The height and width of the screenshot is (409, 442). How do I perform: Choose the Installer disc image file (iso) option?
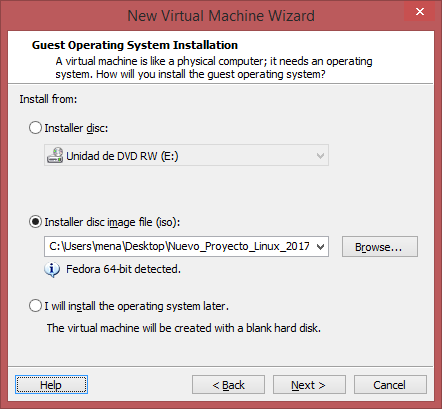[x=35, y=222]
